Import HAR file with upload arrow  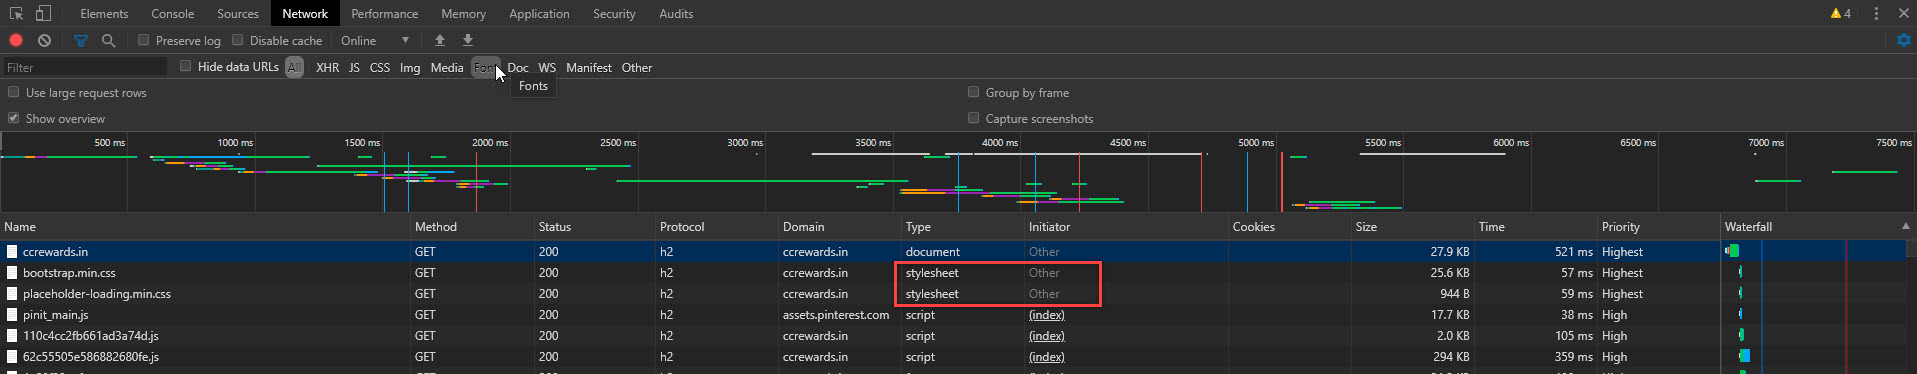pyautogui.click(x=439, y=40)
